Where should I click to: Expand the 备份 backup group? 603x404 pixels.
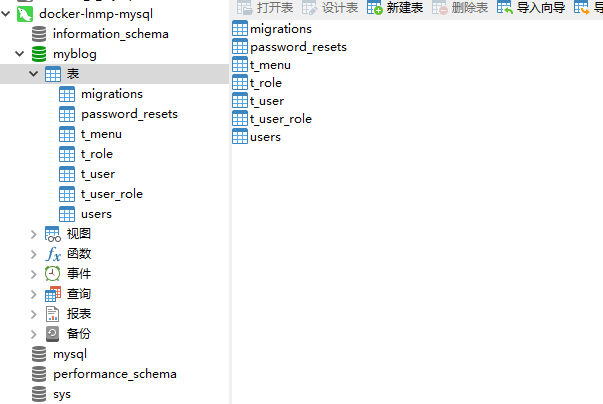click(x=33, y=334)
